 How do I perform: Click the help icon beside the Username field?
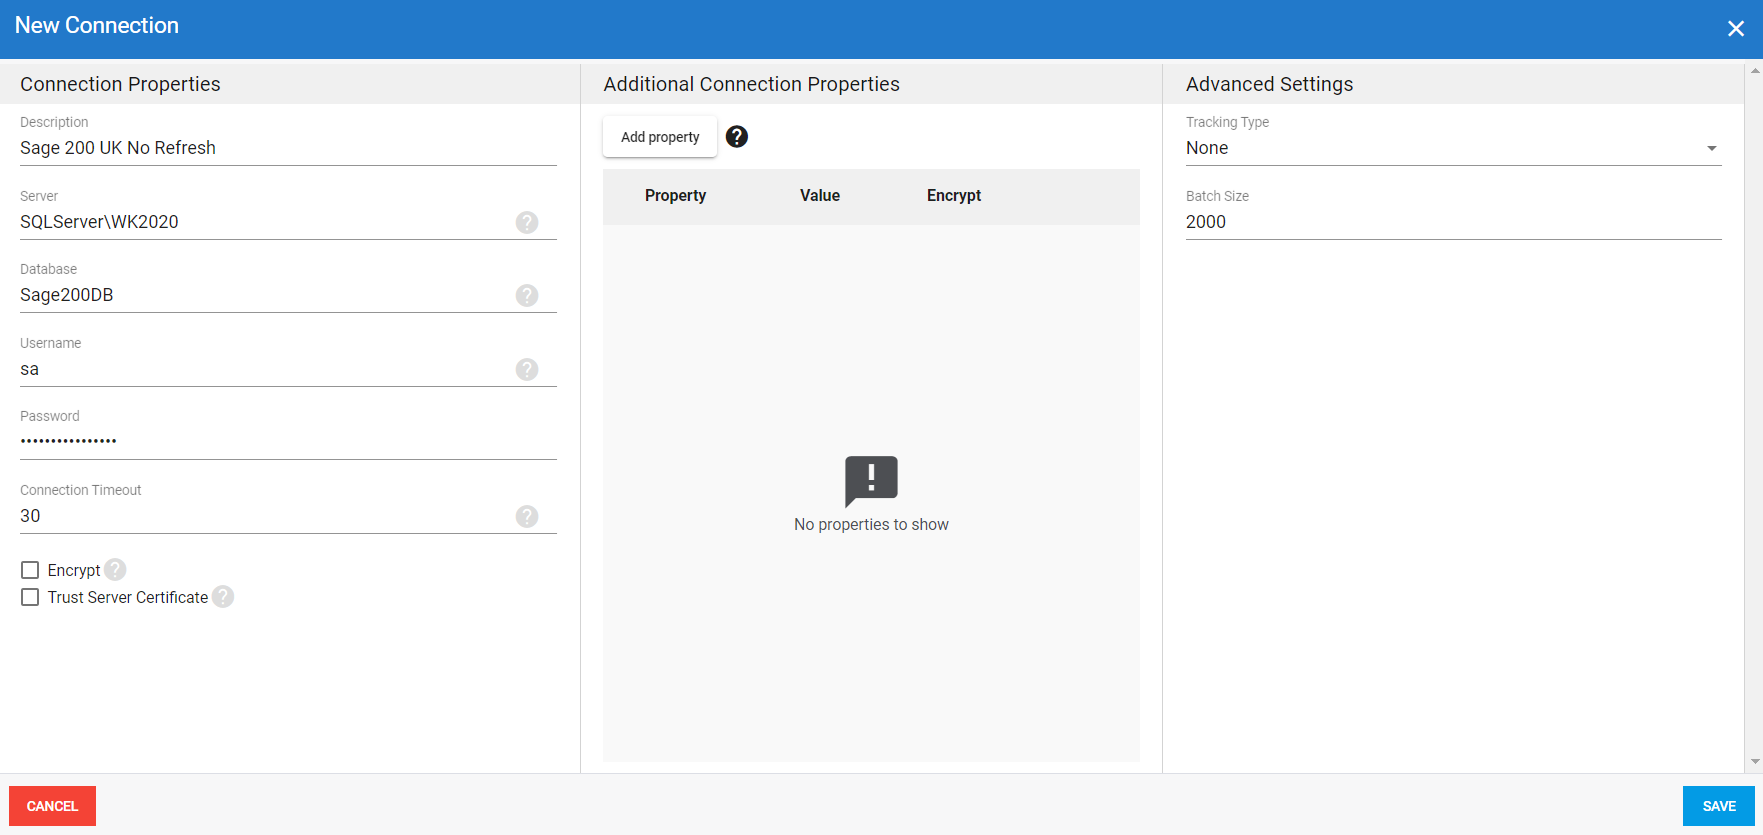point(527,369)
